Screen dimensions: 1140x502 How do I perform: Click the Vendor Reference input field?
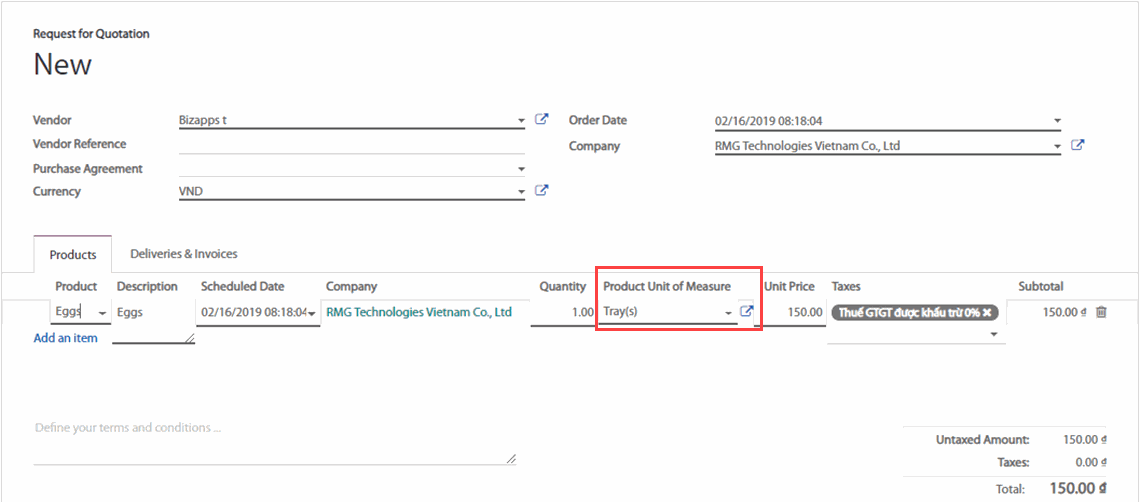coord(350,144)
